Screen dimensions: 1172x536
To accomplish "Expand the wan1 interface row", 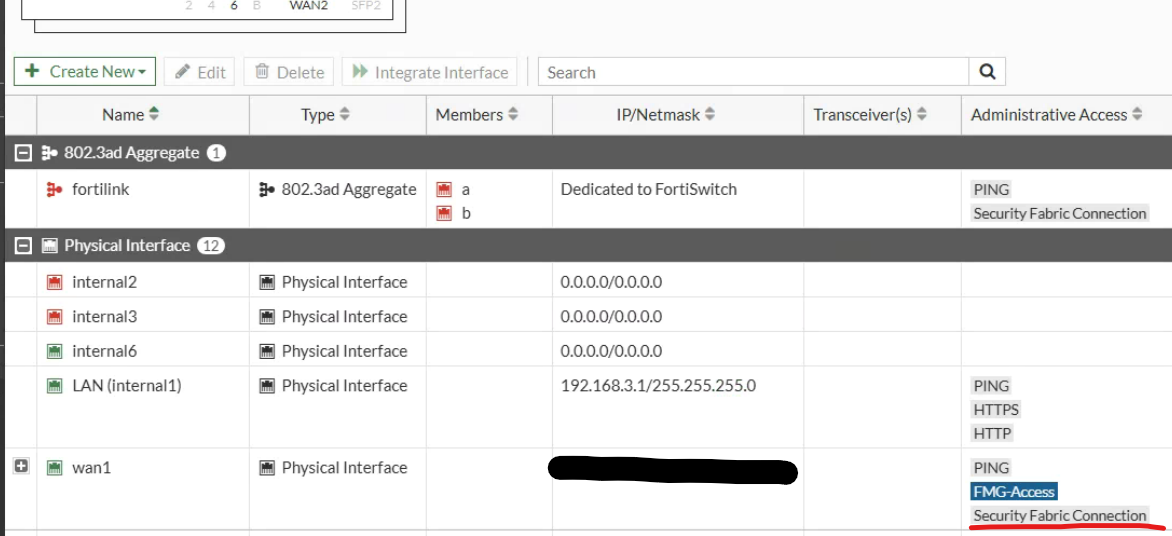I will pyautogui.click(x=21, y=467).
